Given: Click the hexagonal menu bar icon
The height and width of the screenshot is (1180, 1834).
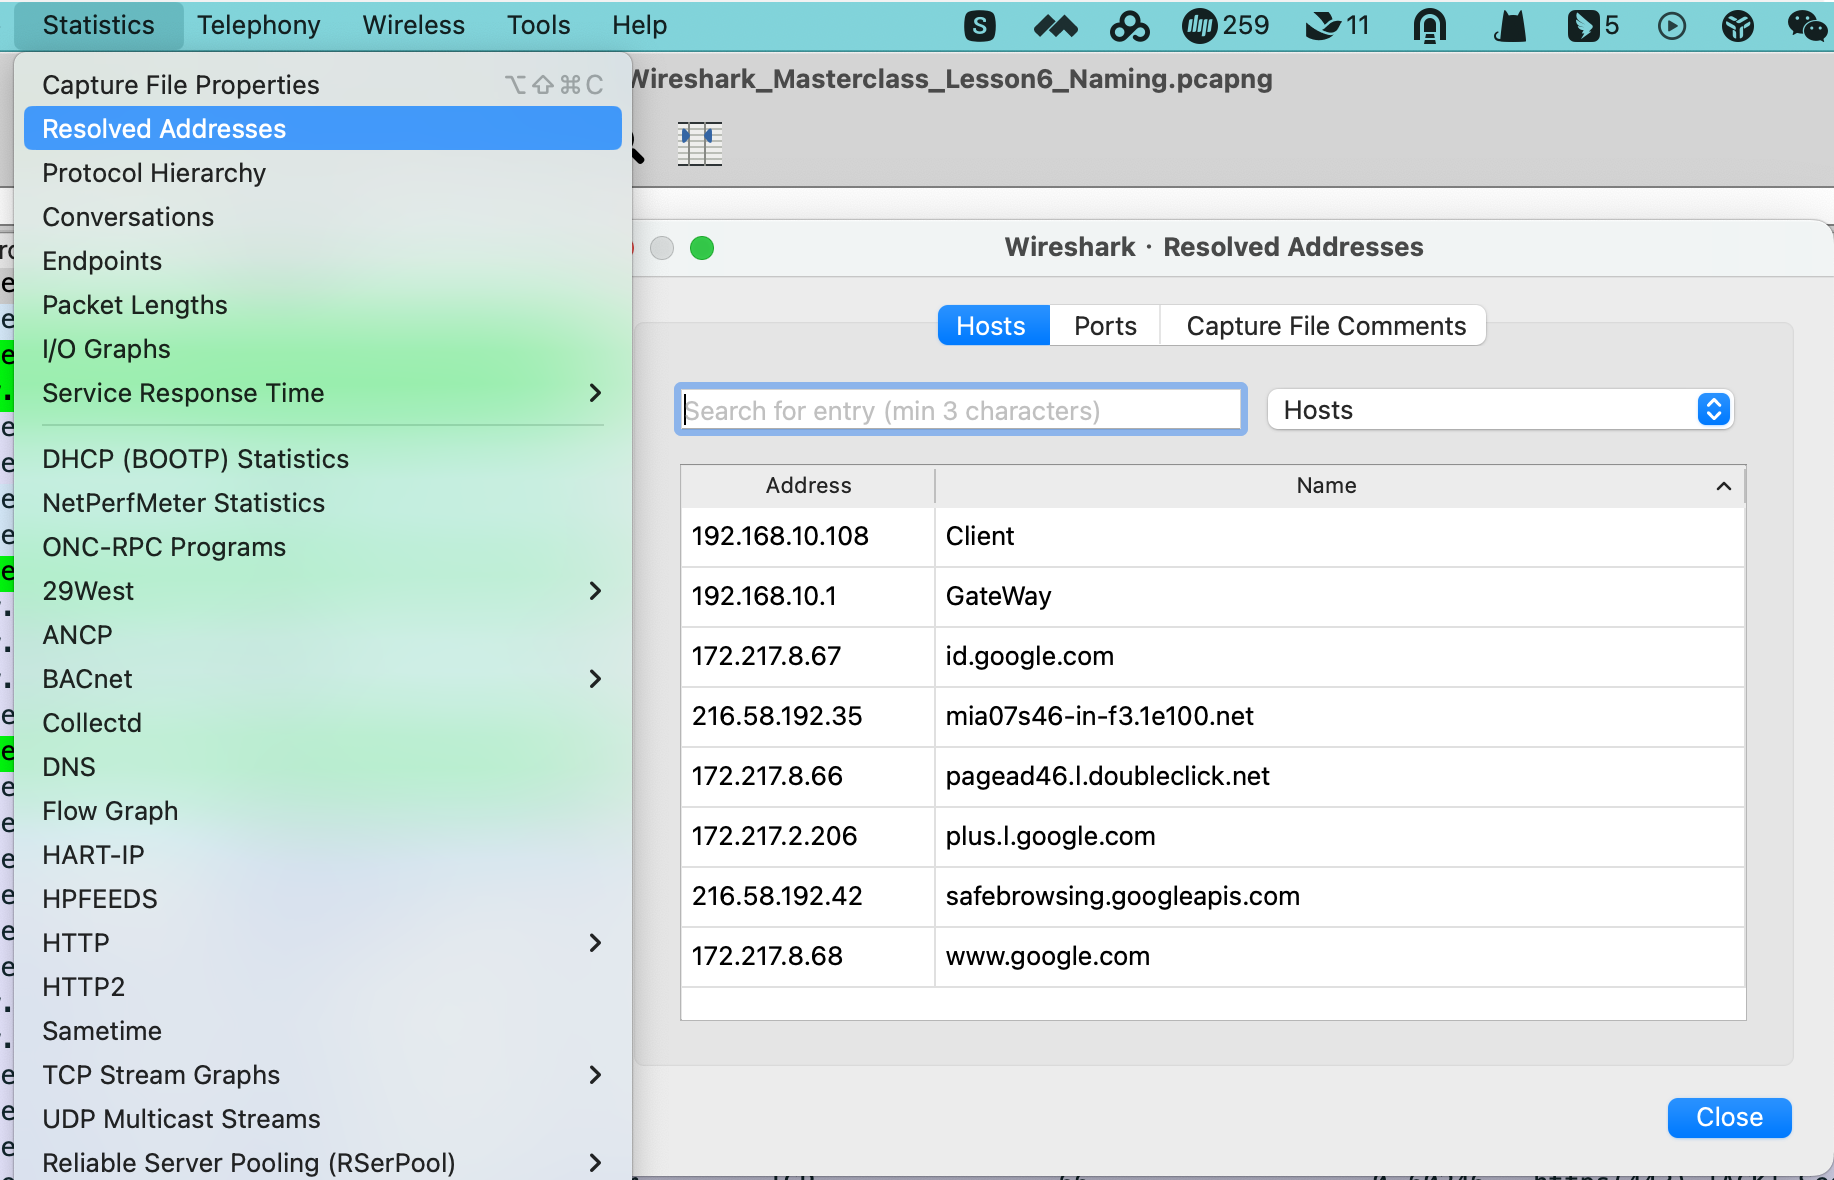Looking at the screenshot, I should (1737, 26).
